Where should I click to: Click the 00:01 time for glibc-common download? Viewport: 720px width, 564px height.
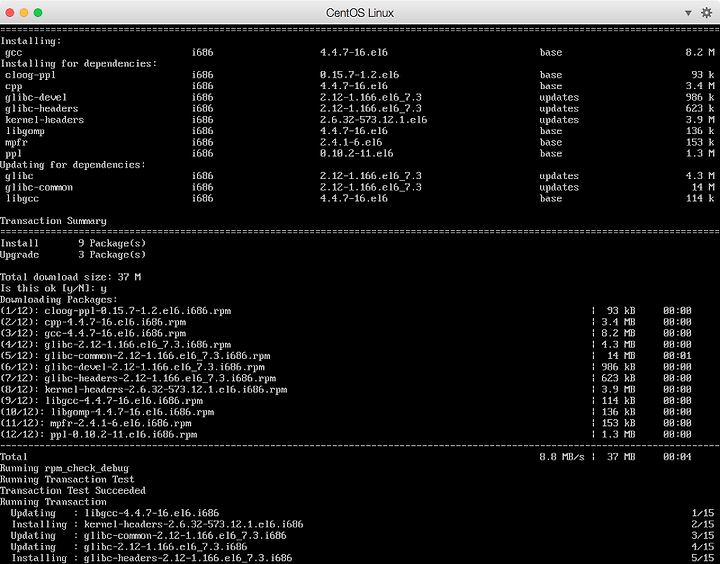point(677,356)
